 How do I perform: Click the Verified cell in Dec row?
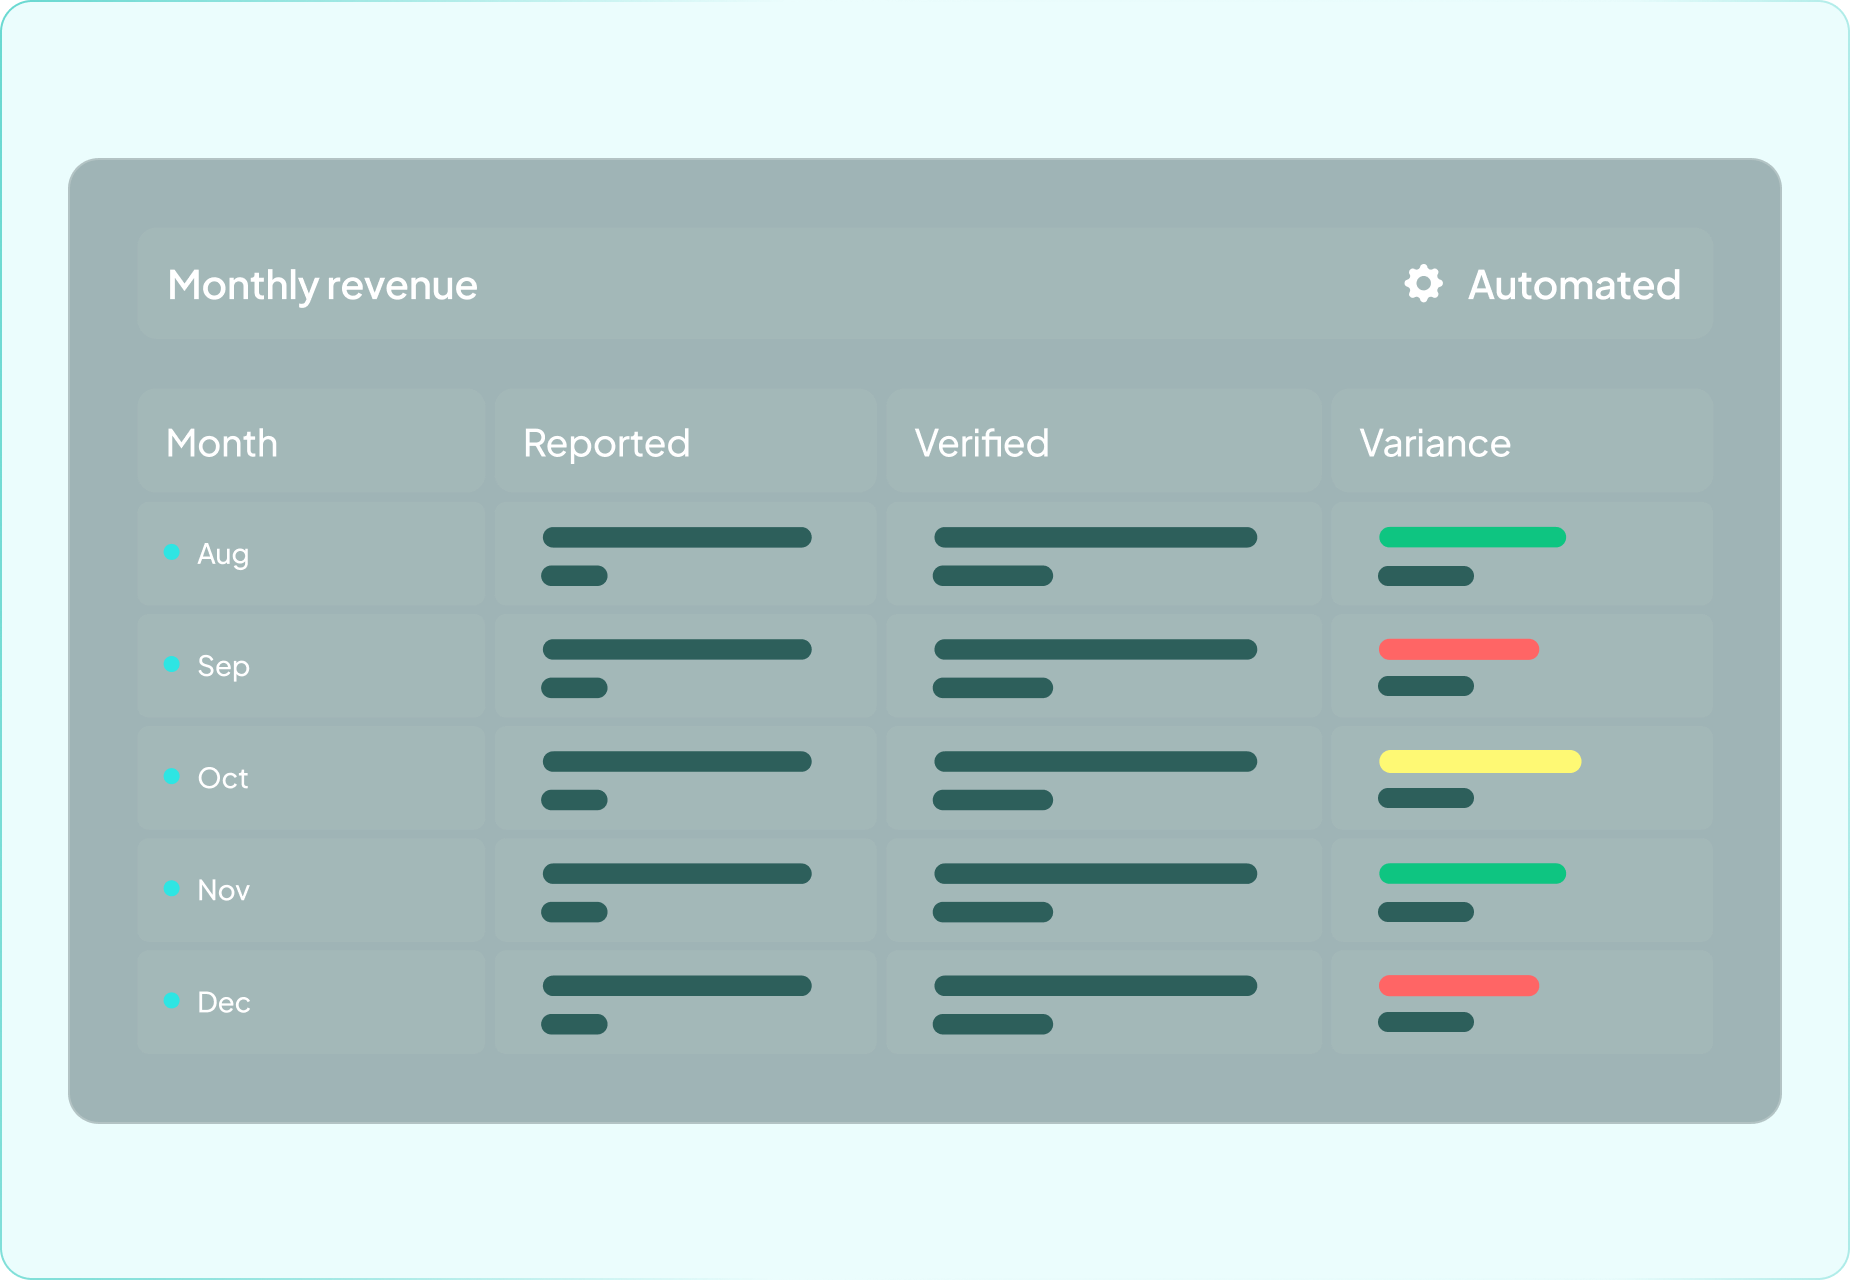point(1104,1002)
